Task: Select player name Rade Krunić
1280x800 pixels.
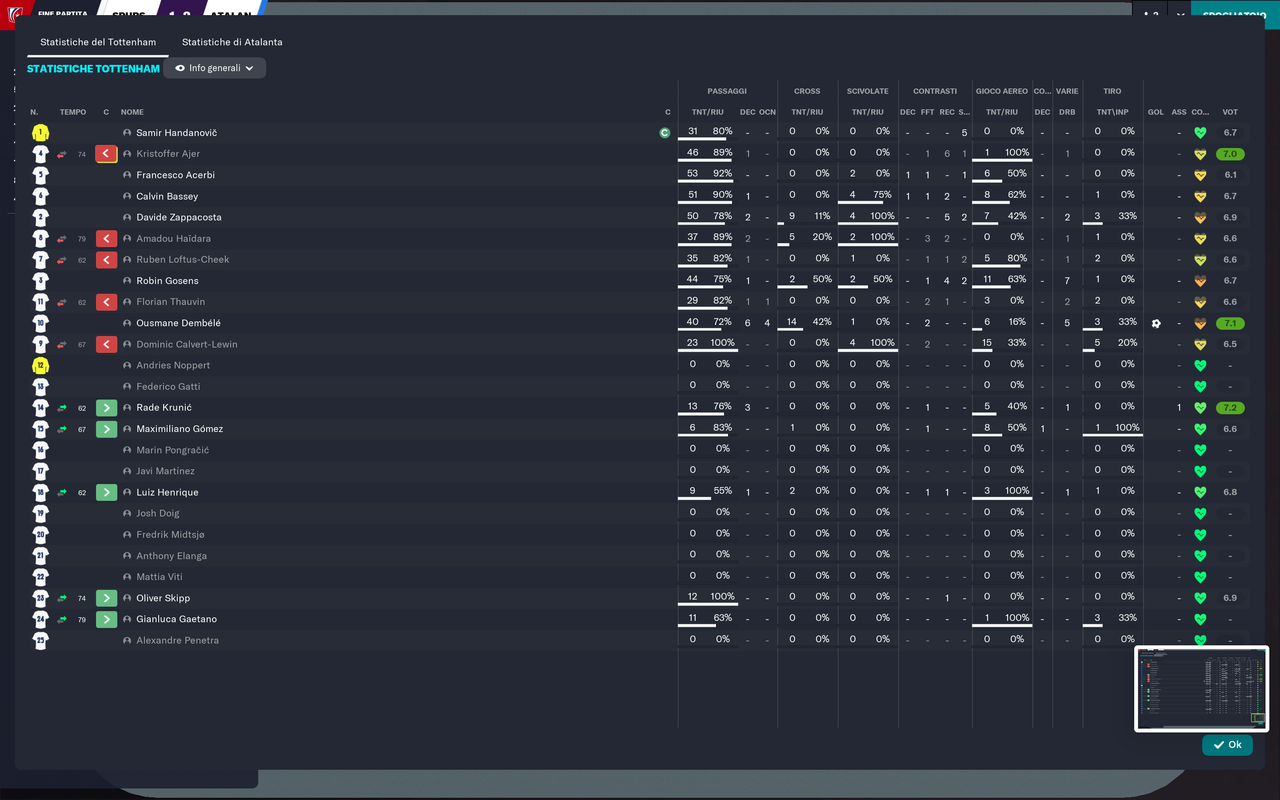Action: [164, 408]
